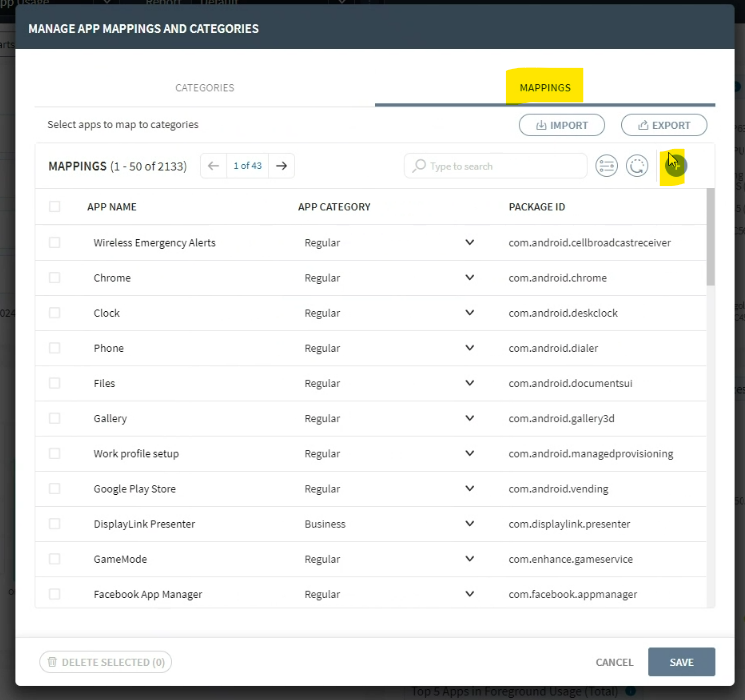Expand category dropdown for Facebook App Manager
Viewport: 745px width, 700px height.
(x=469, y=594)
